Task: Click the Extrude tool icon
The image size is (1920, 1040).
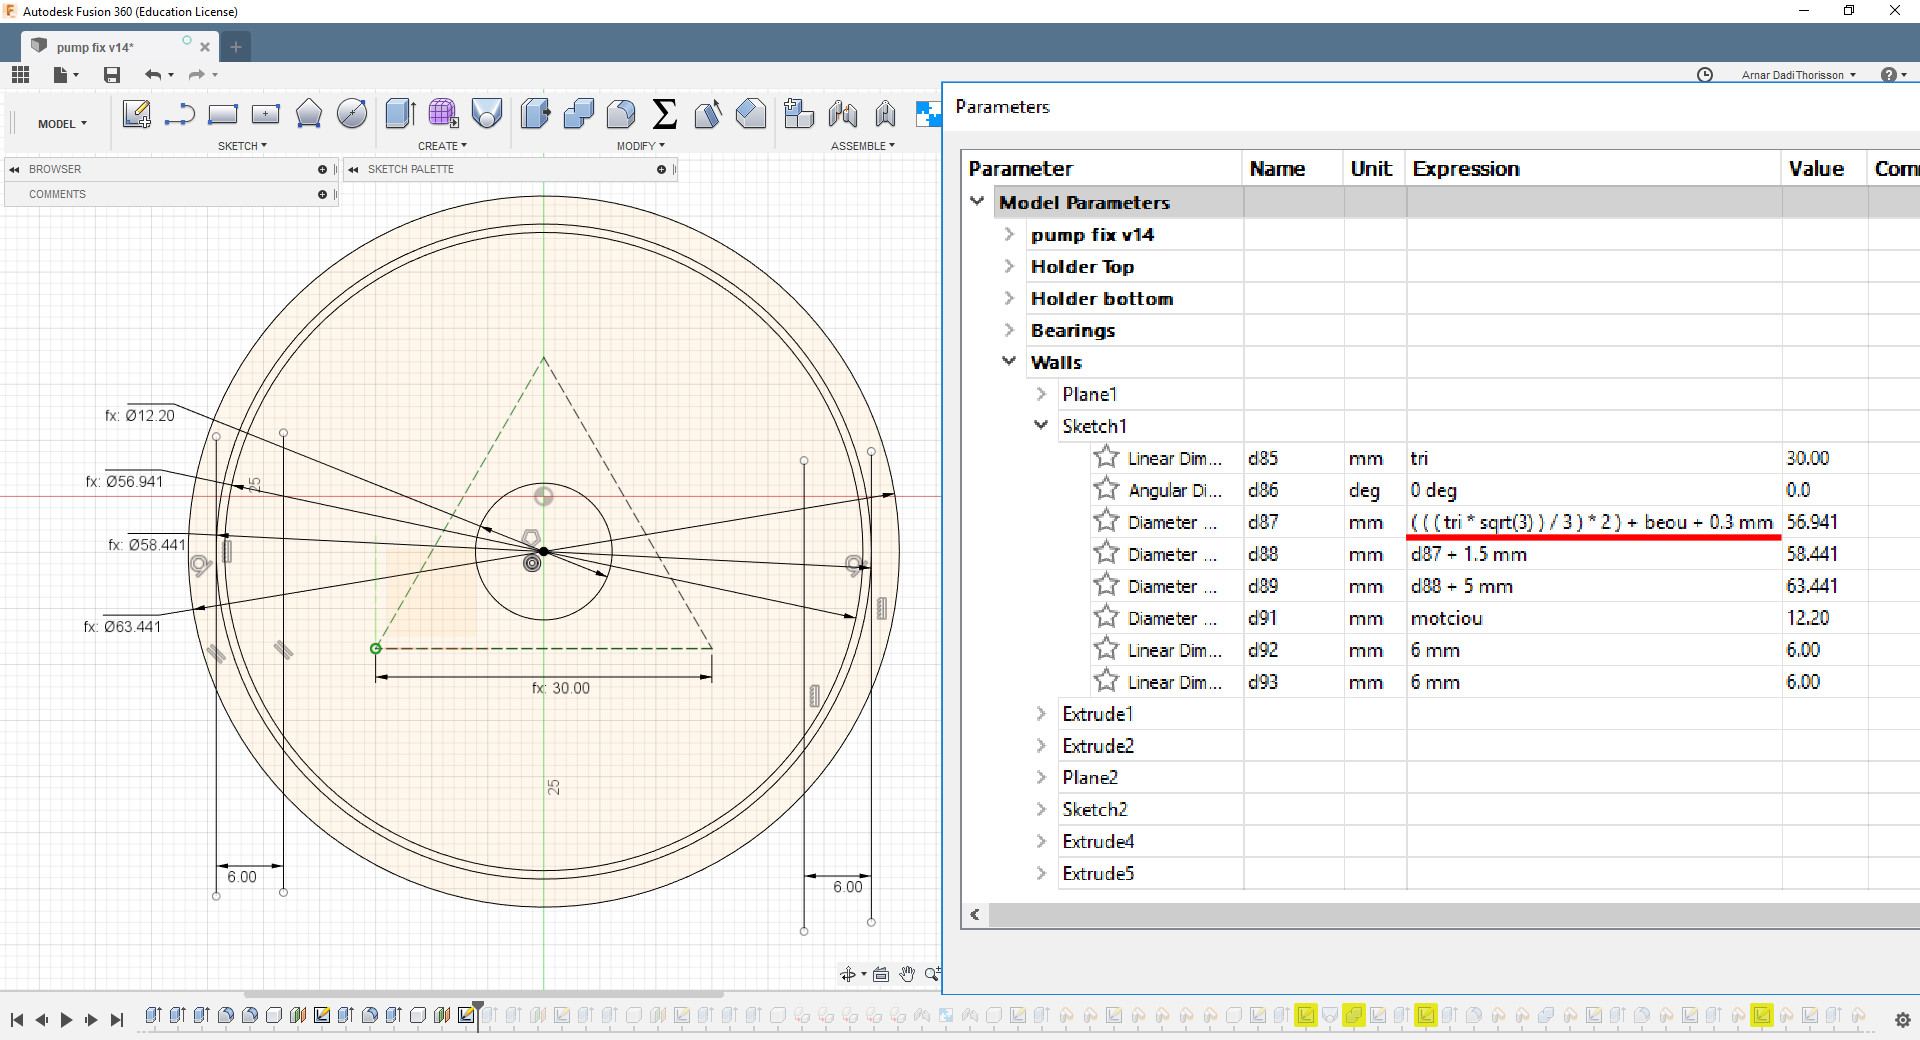Action: tap(400, 114)
